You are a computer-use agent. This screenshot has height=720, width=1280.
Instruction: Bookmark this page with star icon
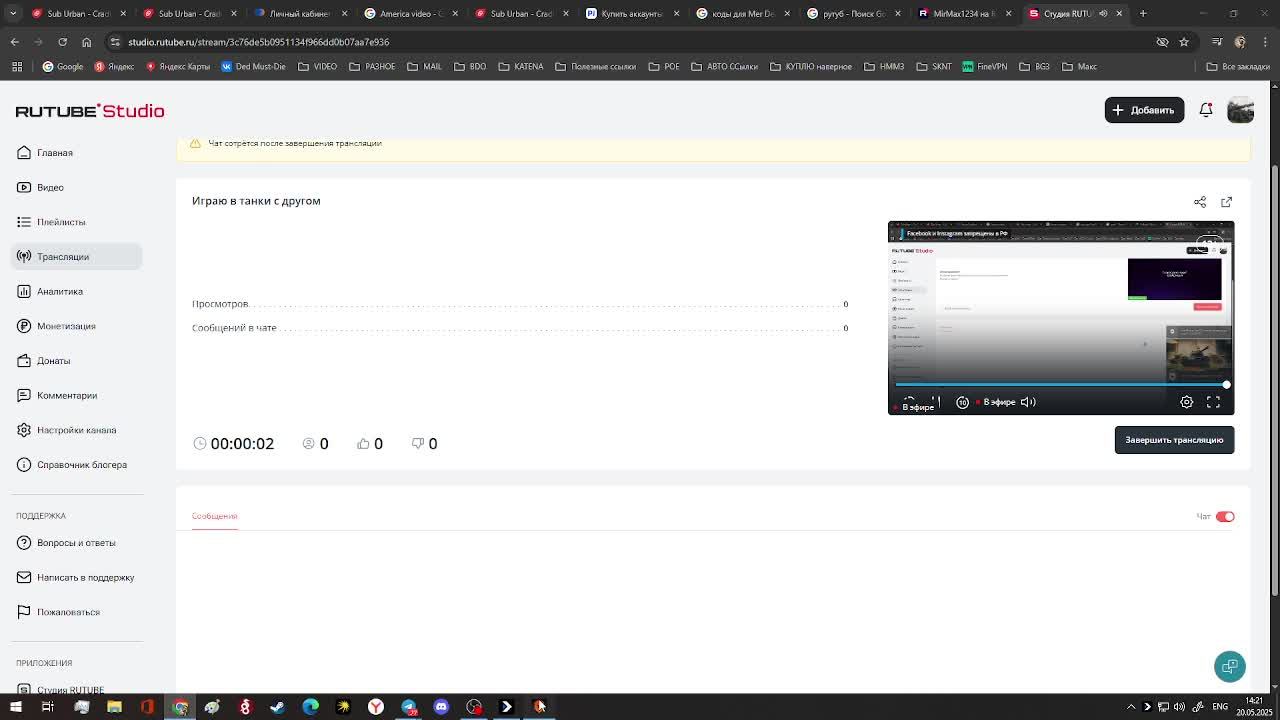coord(1184,42)
